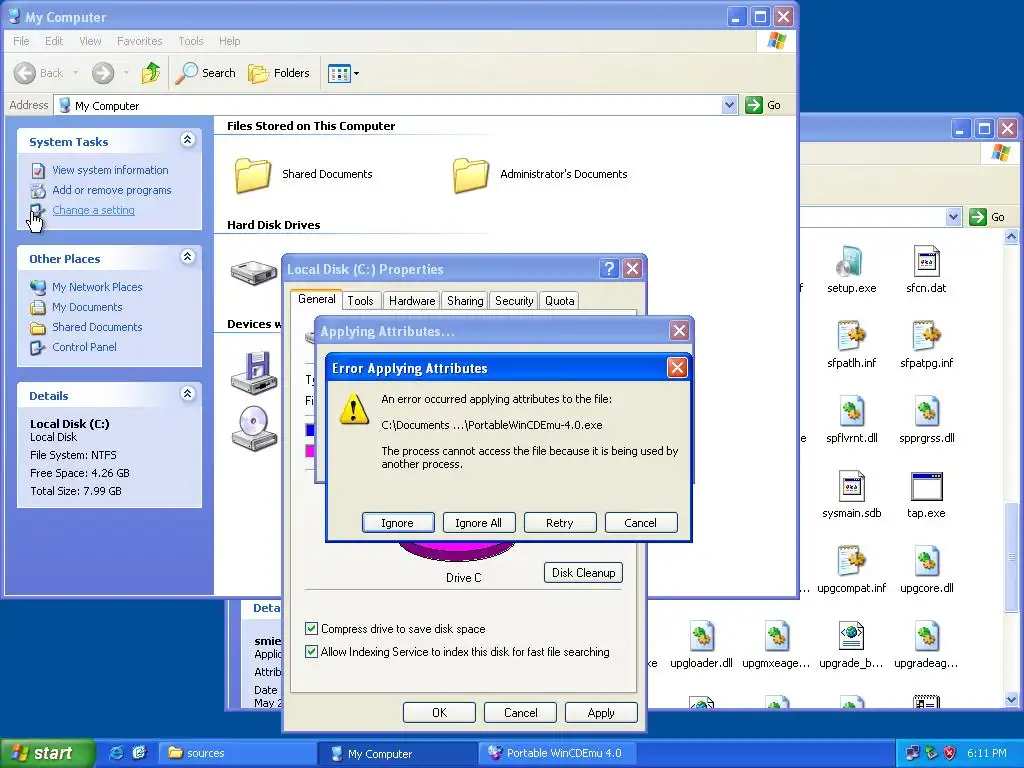Toggle the Folders pane button
Image resolution: width=1024 pixels, height=768 pixels.
tap(279, 73)
